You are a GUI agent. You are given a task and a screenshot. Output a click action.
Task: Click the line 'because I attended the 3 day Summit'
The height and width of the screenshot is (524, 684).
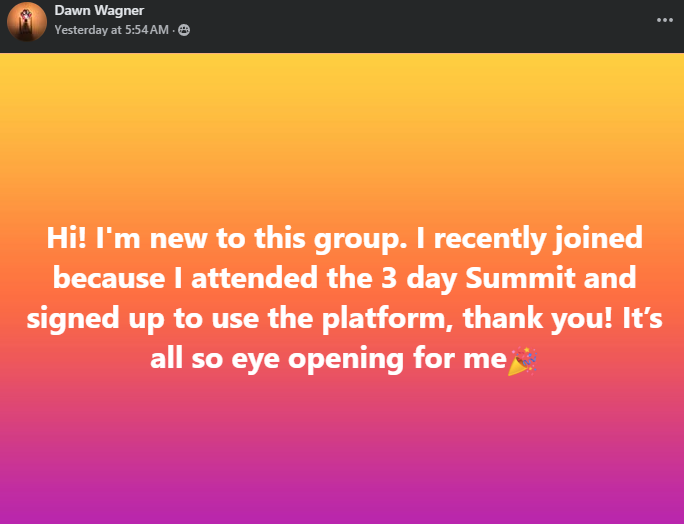pos(342,280)
